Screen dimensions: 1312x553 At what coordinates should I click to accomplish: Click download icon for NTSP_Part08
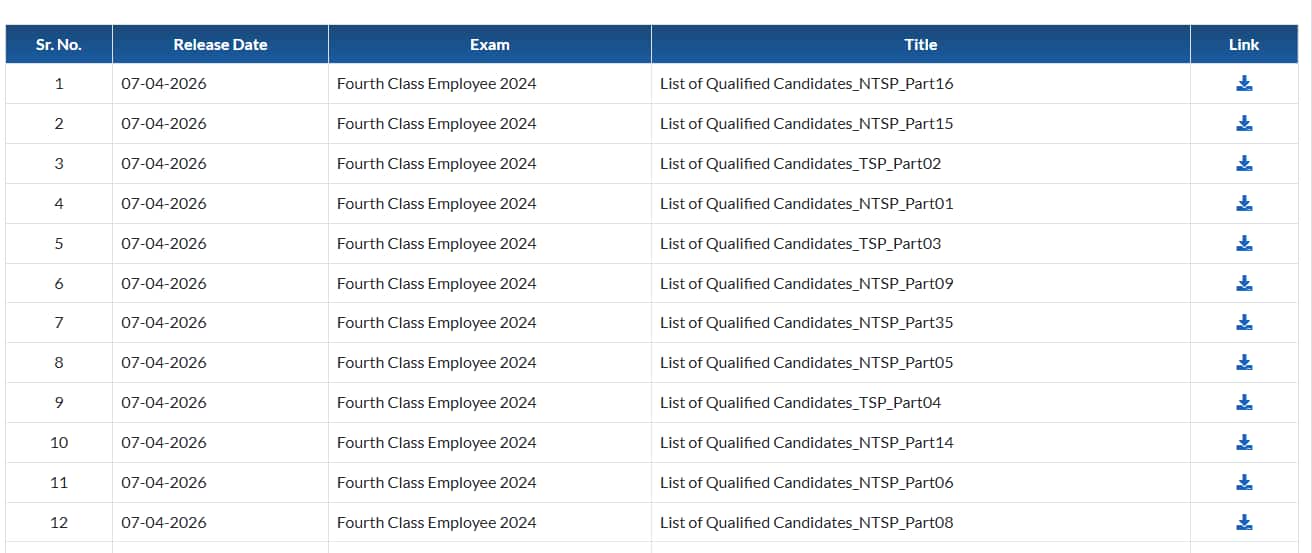[1244, 522]
